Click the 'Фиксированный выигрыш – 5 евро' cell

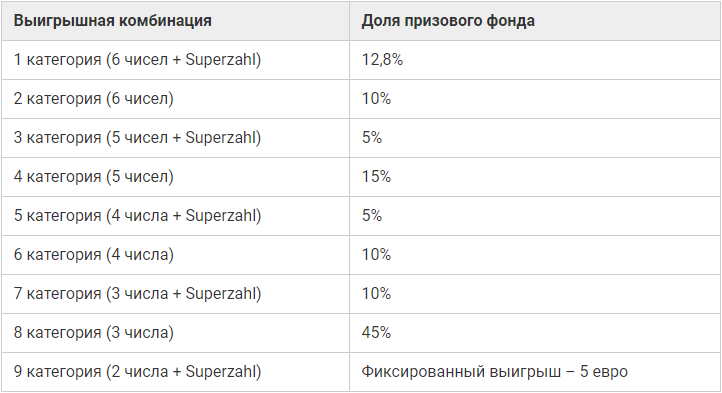(x=535, y=372)
